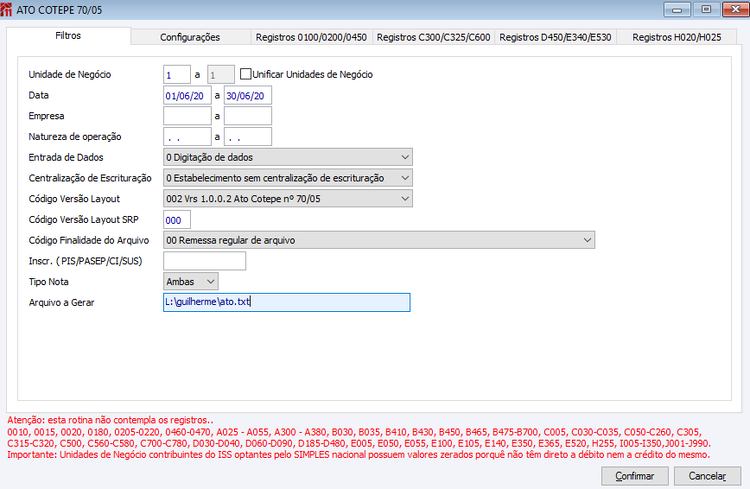
Task: Open Registros D450/E340/E530 tab
Action: point(555,37)
